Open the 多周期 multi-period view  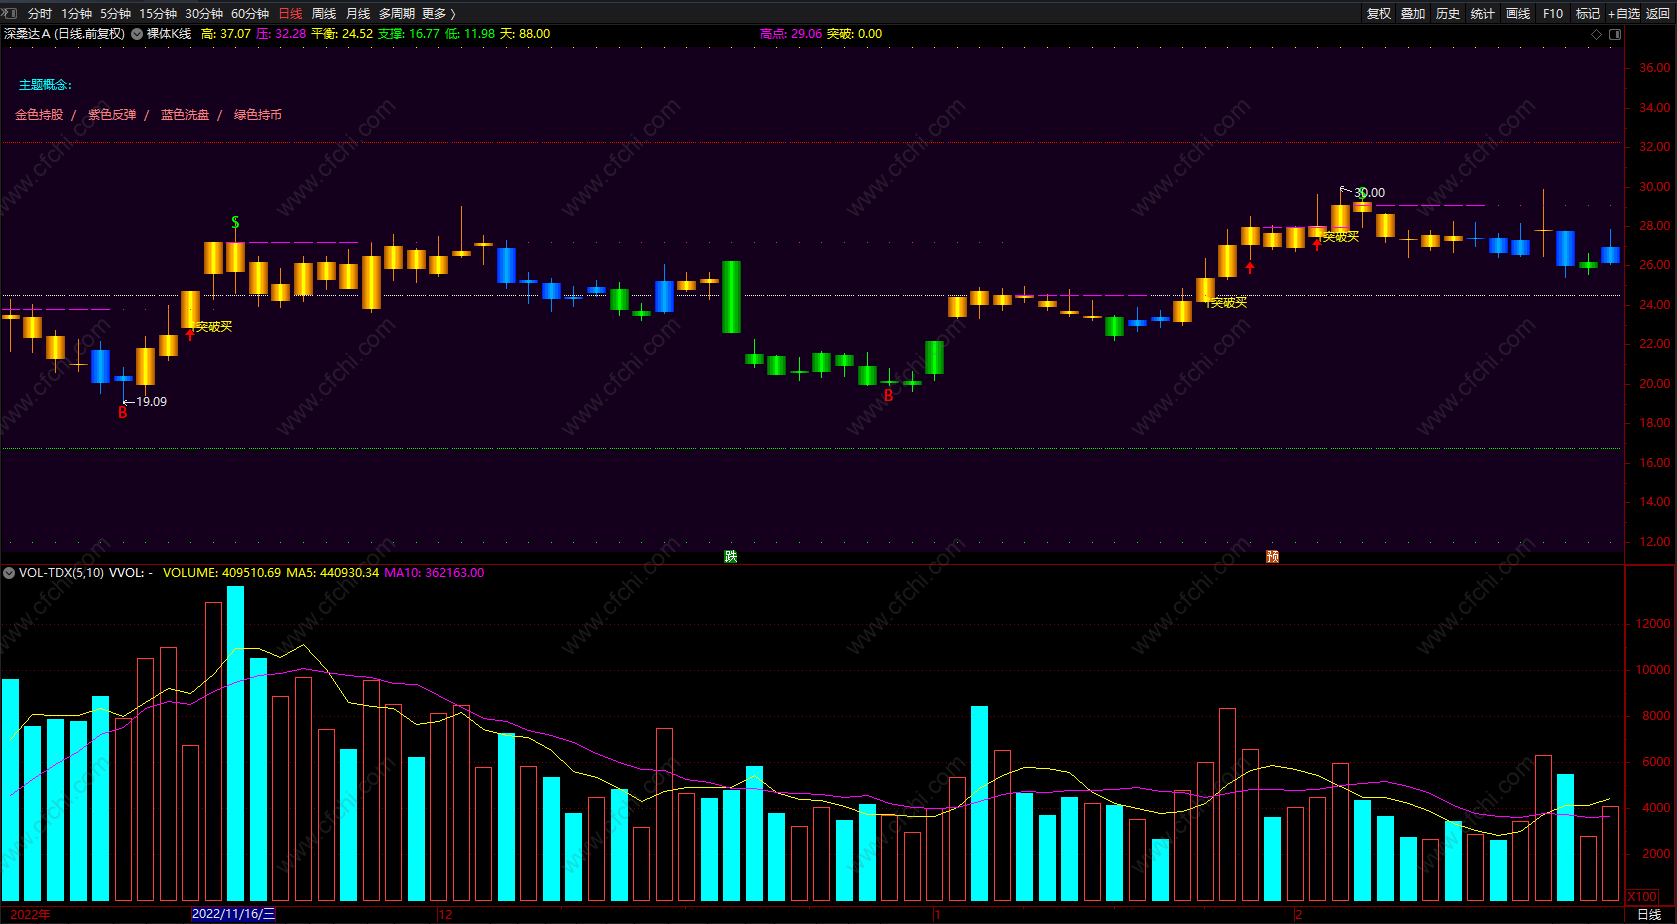[396, 13]
